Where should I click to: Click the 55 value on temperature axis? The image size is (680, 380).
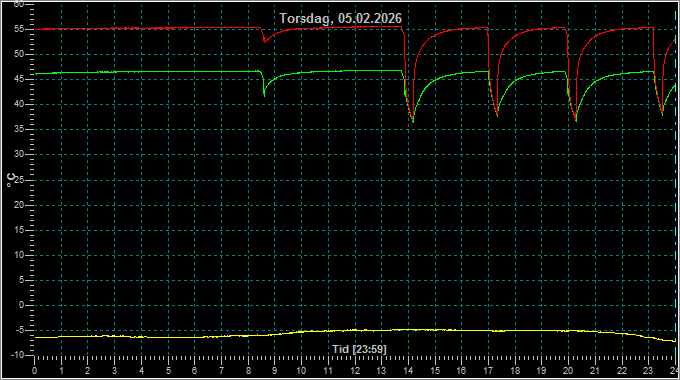pos(19,29)
